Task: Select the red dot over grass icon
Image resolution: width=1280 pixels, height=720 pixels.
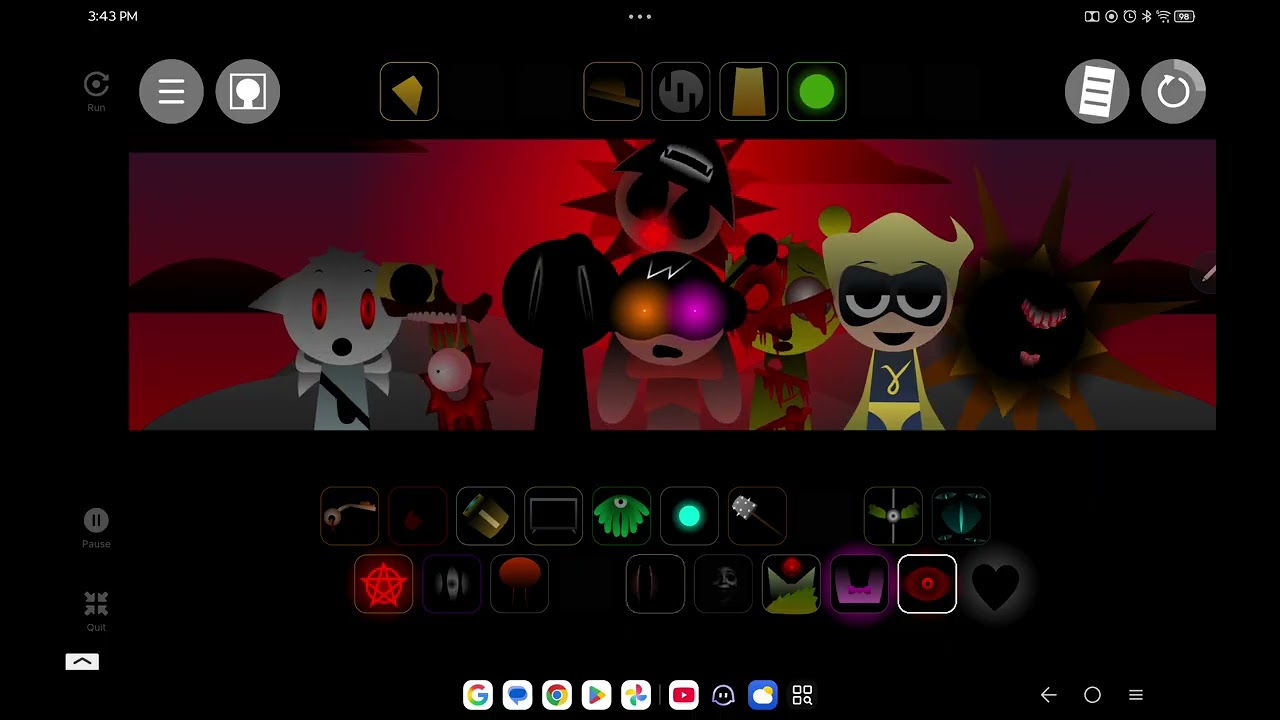Action: (x=791, y=584)
